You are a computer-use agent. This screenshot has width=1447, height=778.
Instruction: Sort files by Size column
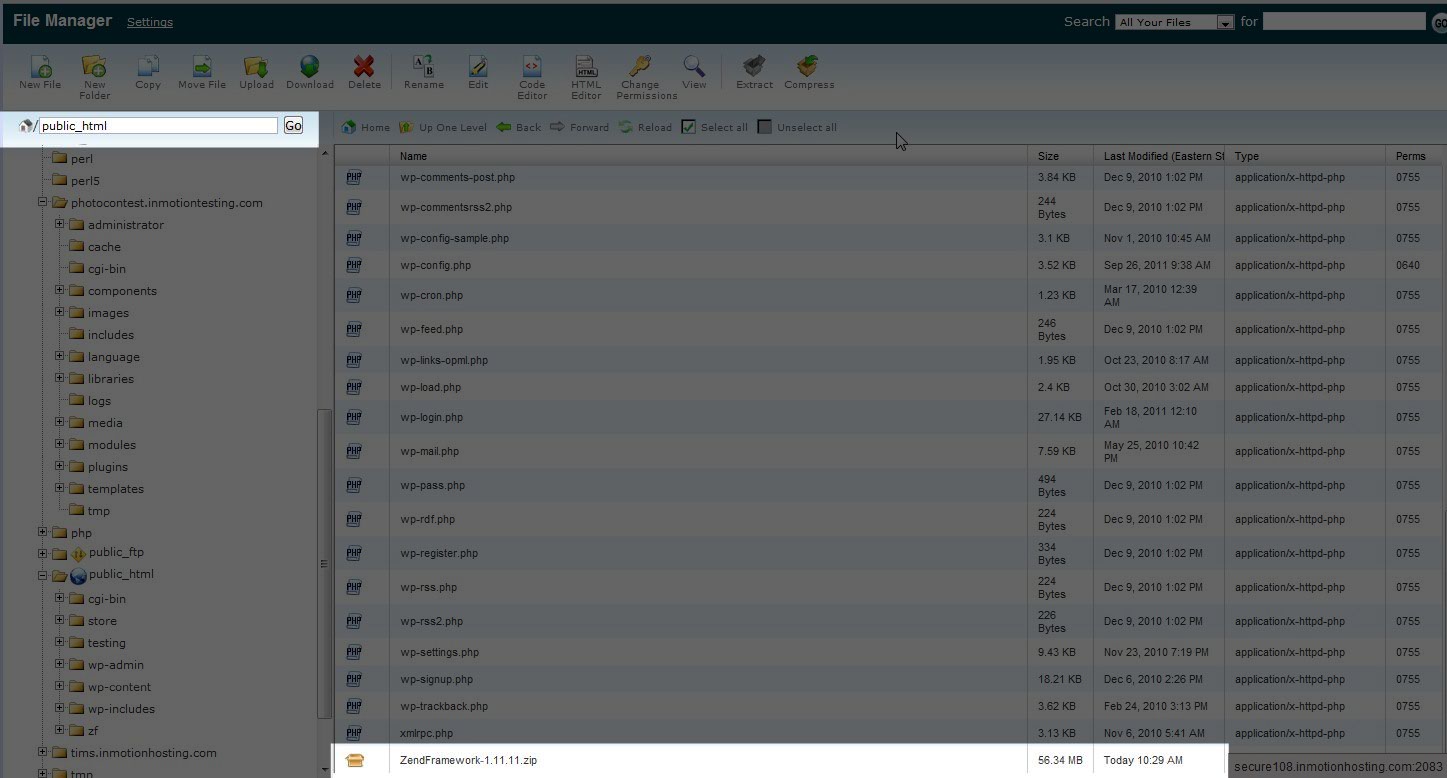click(1060, 156)
